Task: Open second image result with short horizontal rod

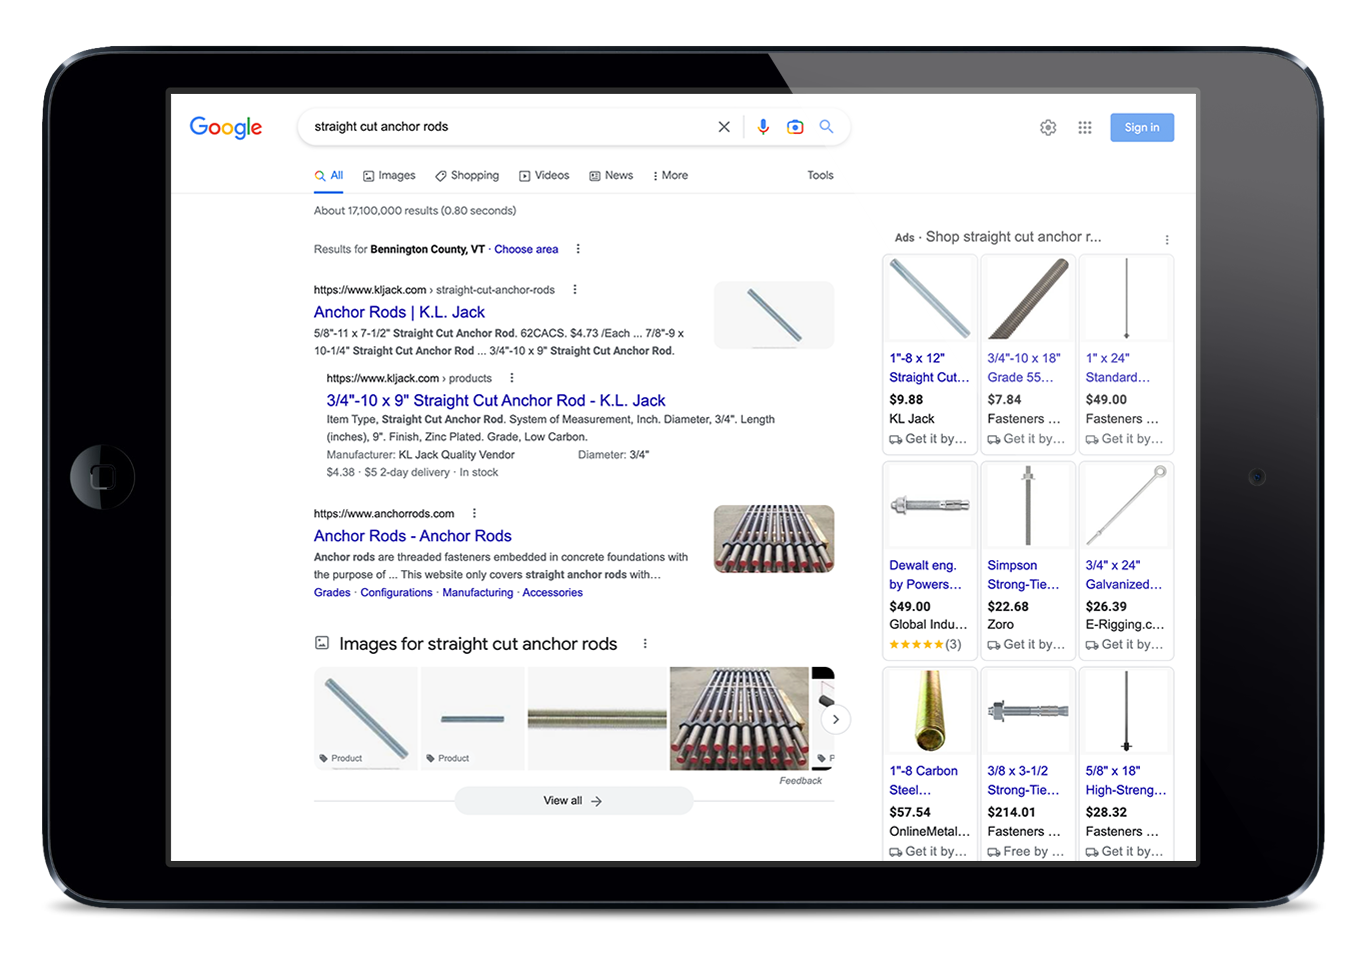Action: (x=473, y=718)
